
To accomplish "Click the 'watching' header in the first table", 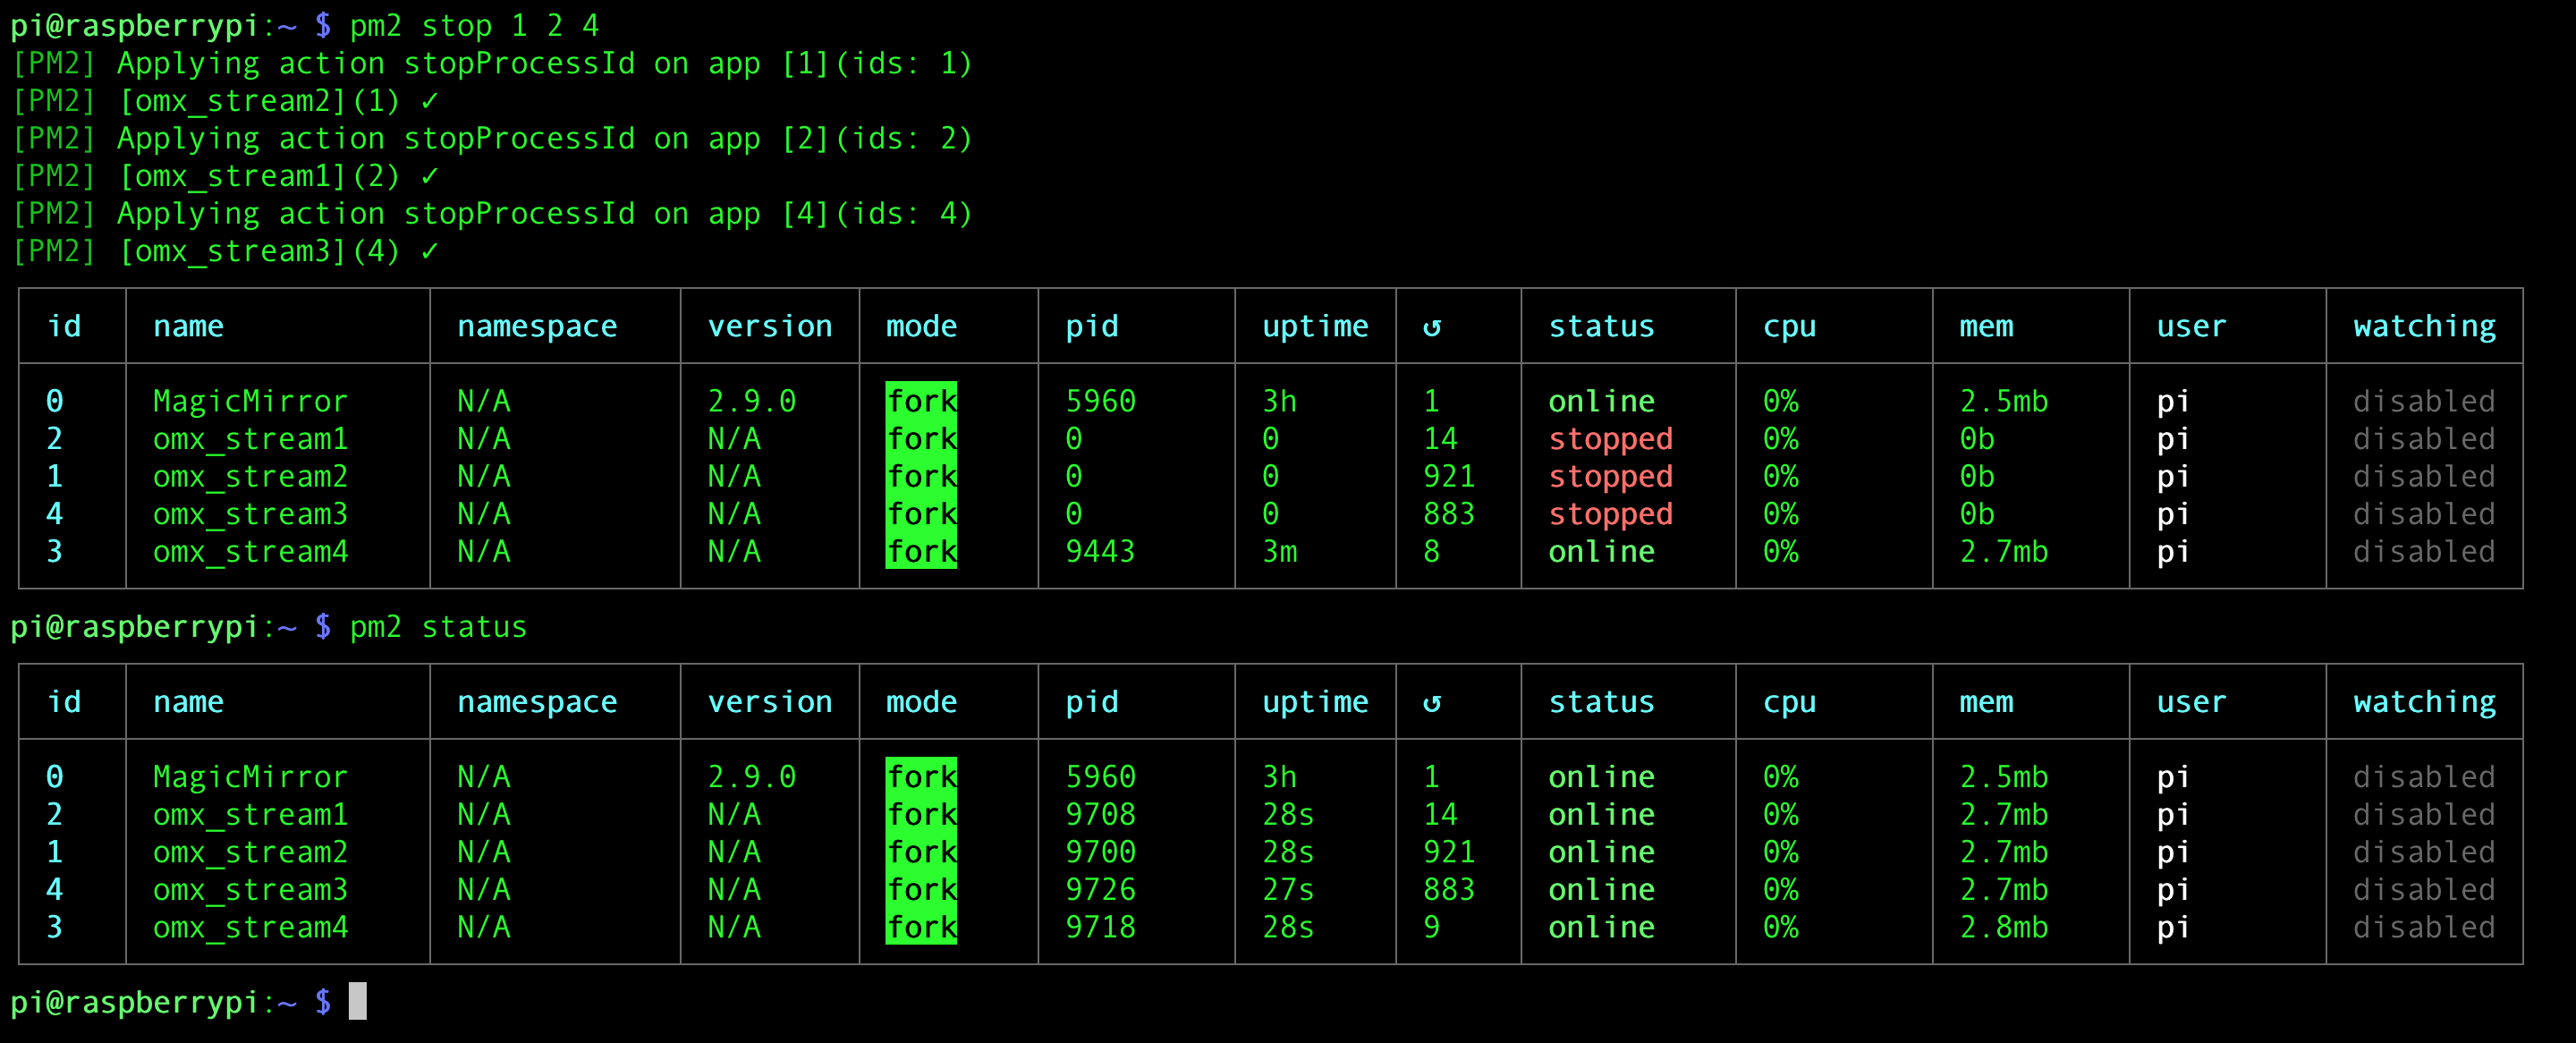I will [2424, 327].
